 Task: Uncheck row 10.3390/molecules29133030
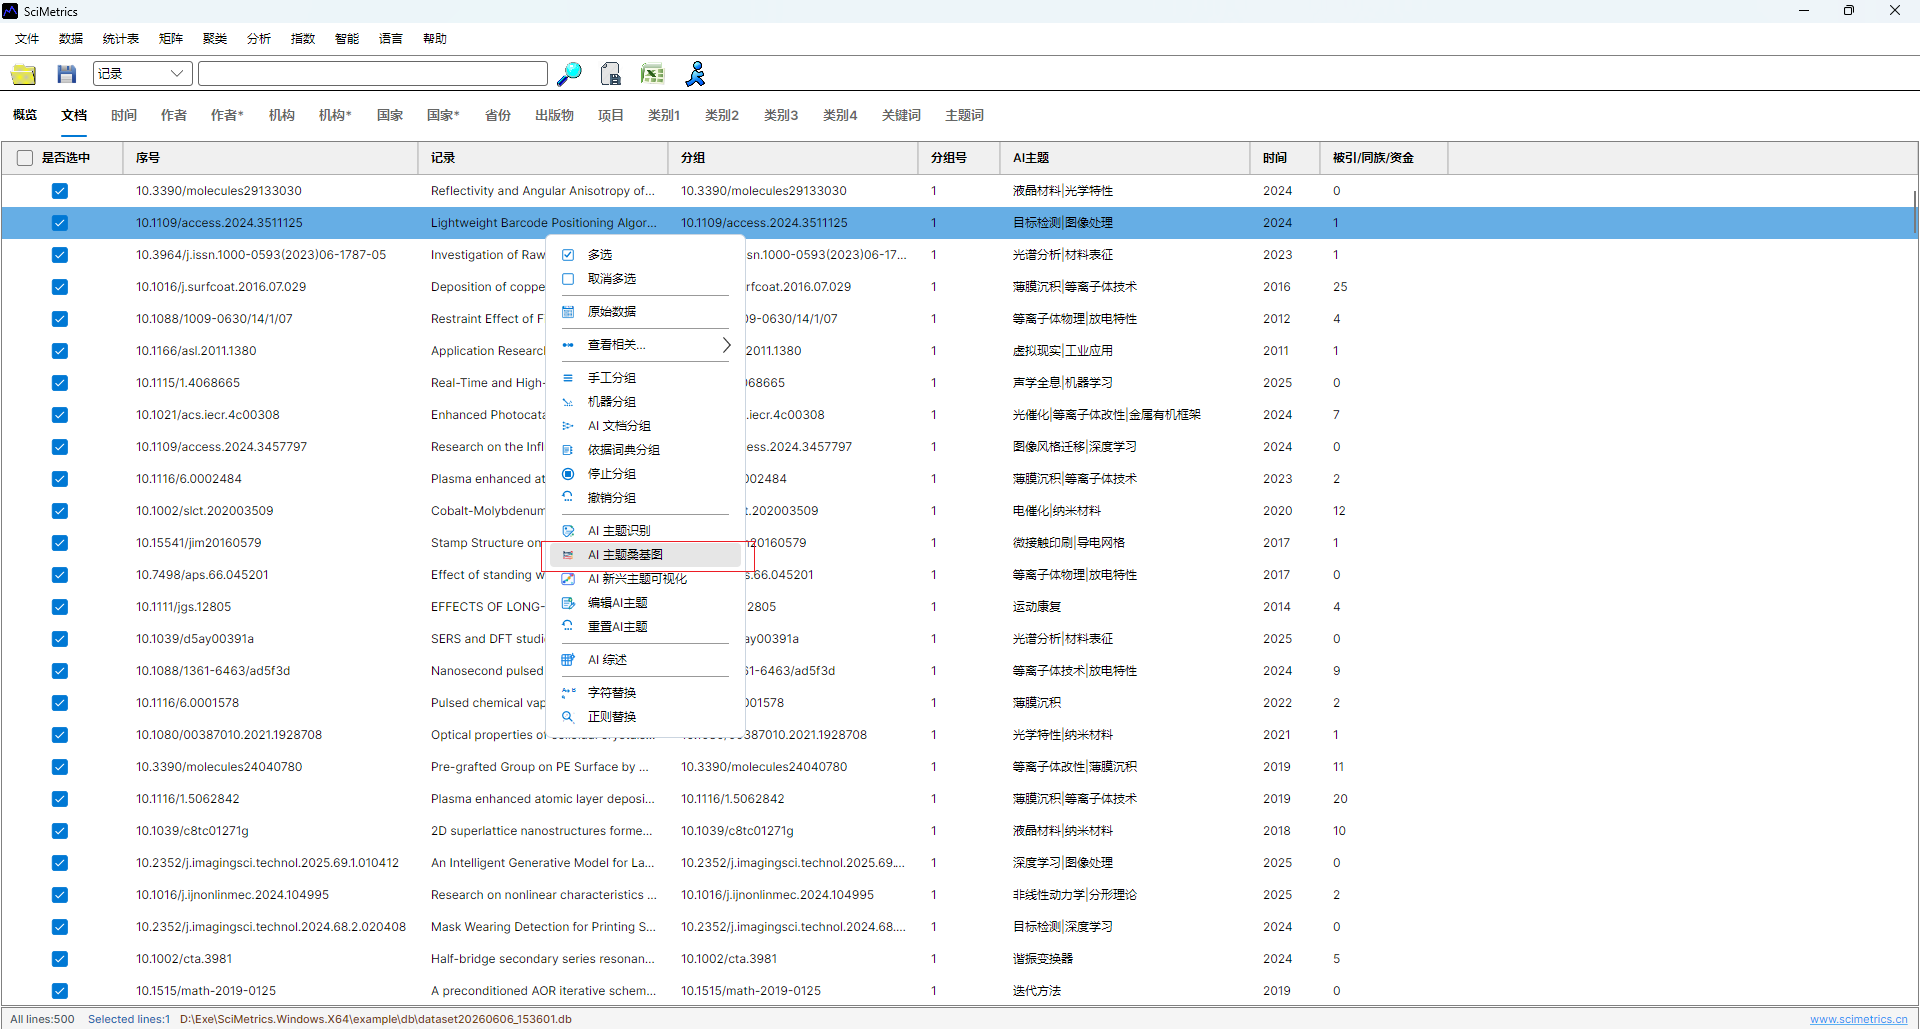(x=60, y=191)
